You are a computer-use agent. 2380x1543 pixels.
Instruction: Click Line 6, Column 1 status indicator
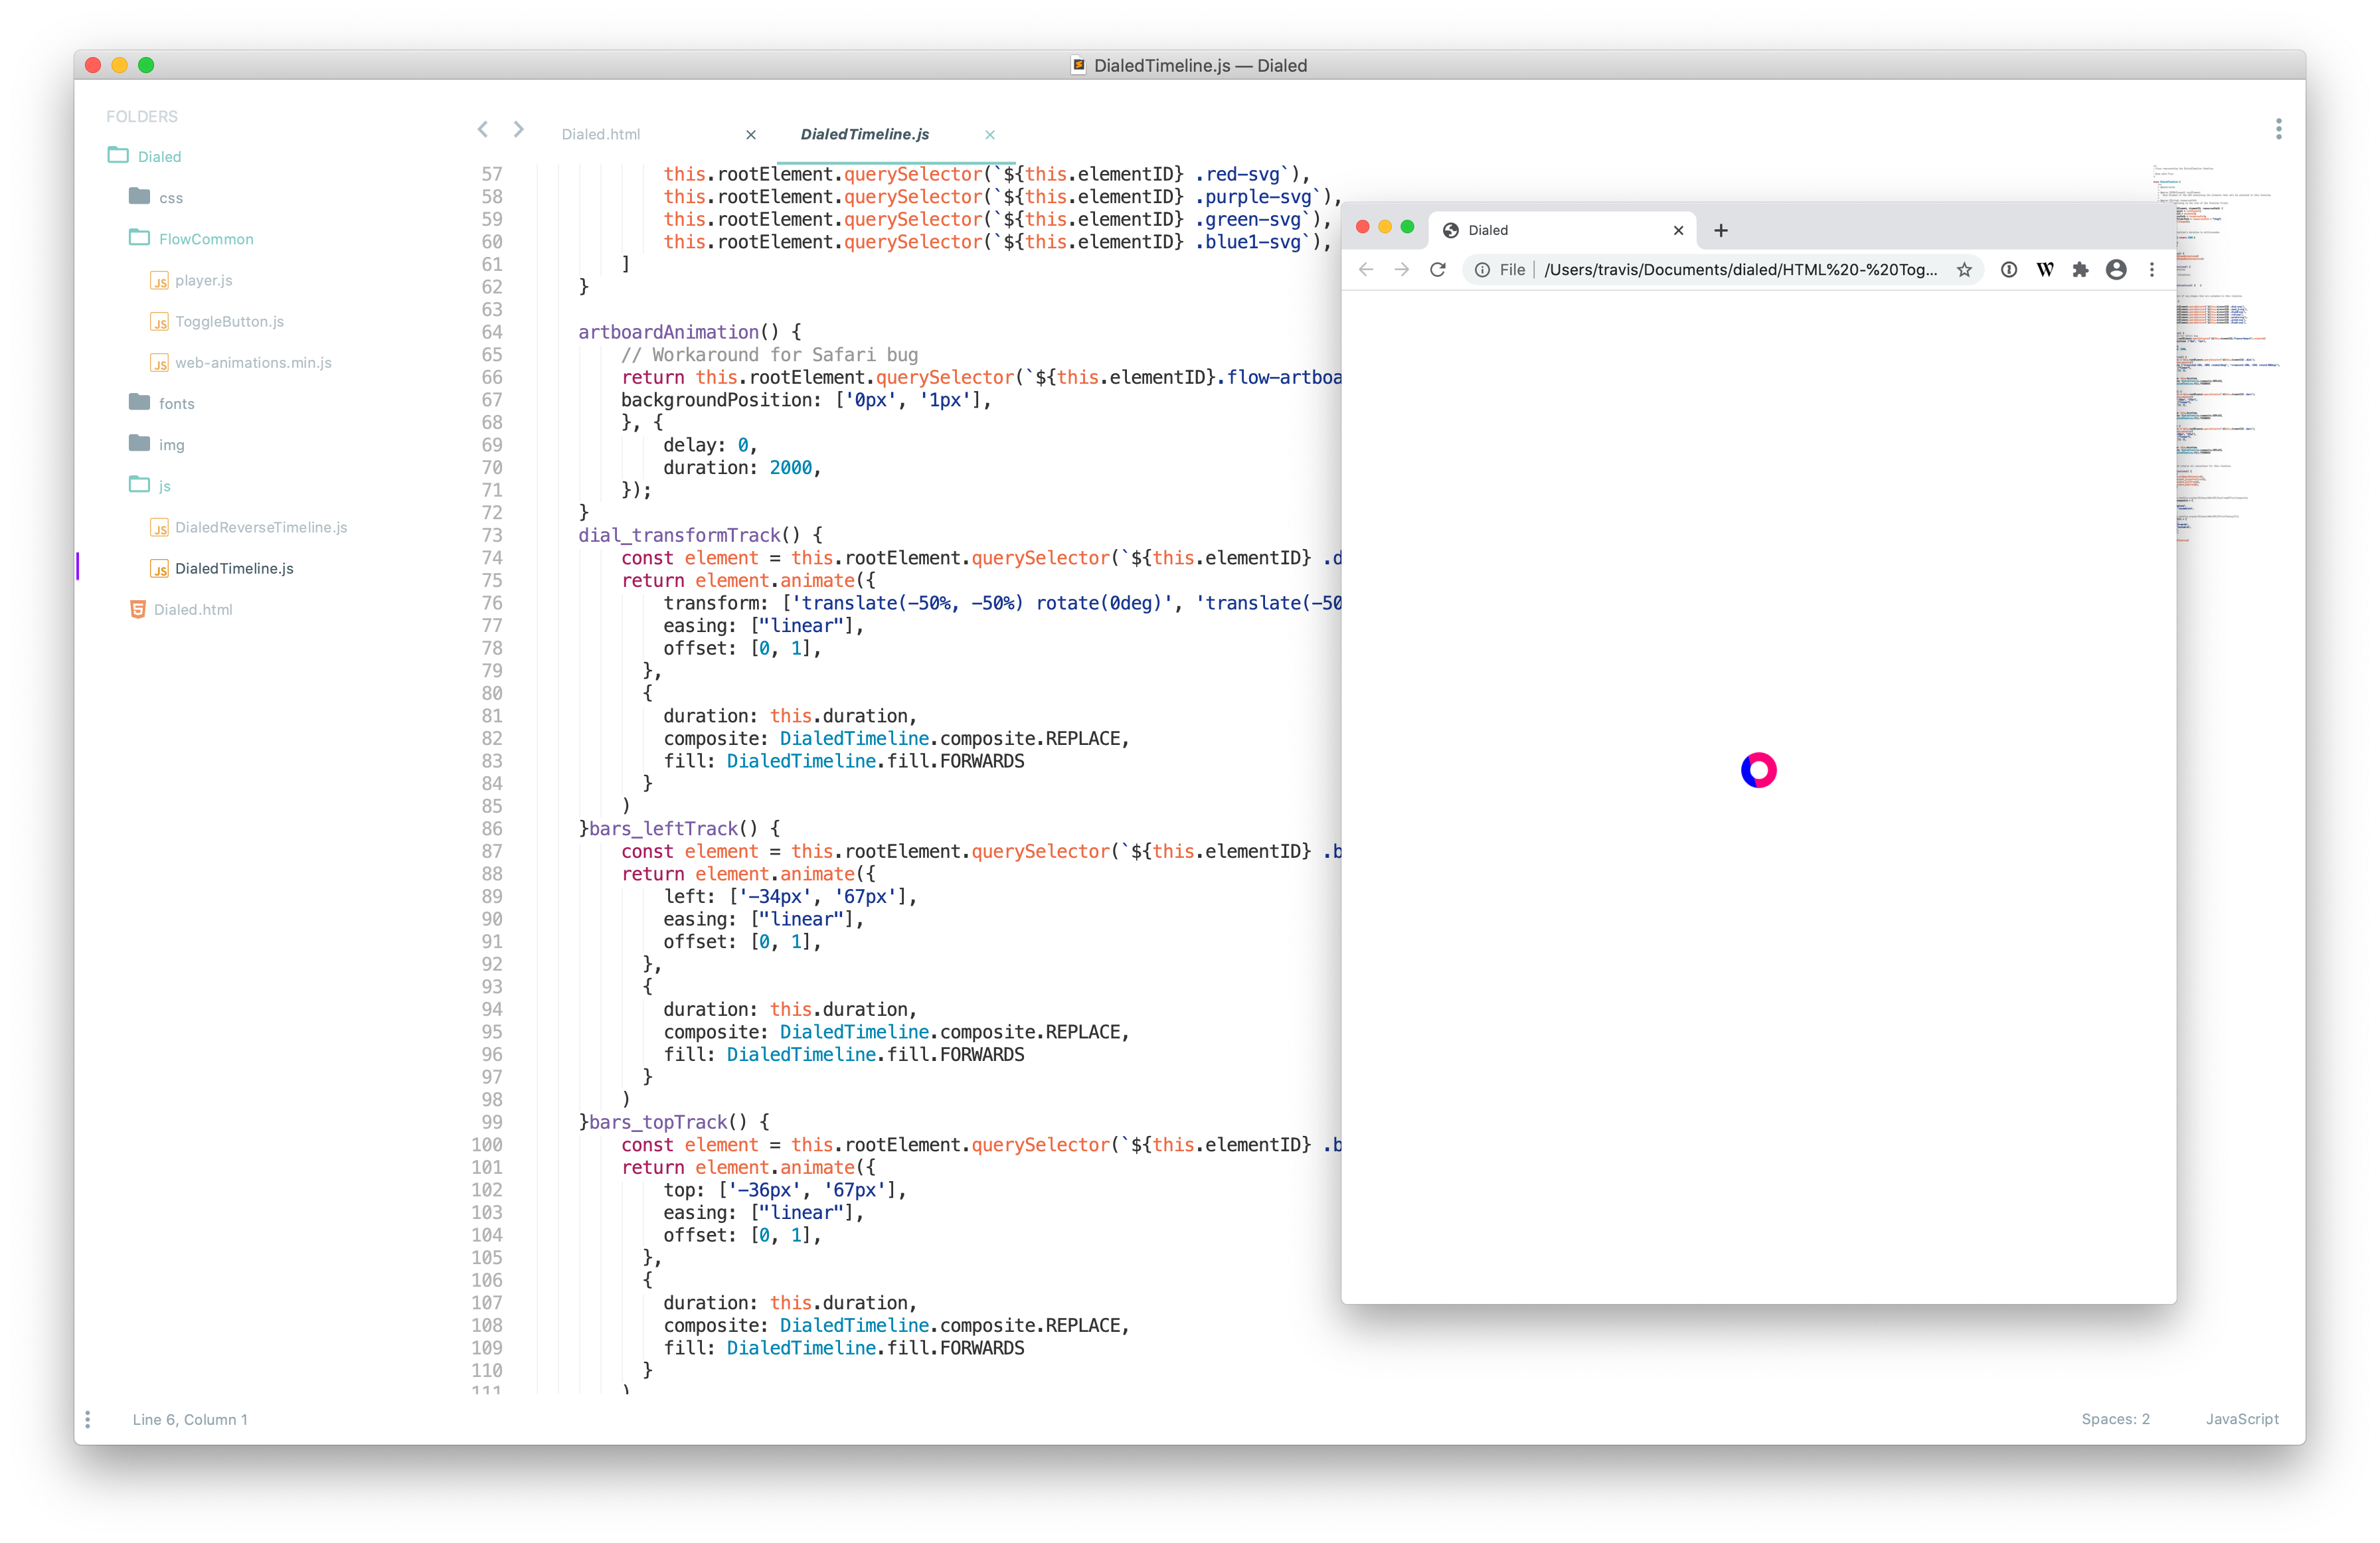(x=190, y=1419)
